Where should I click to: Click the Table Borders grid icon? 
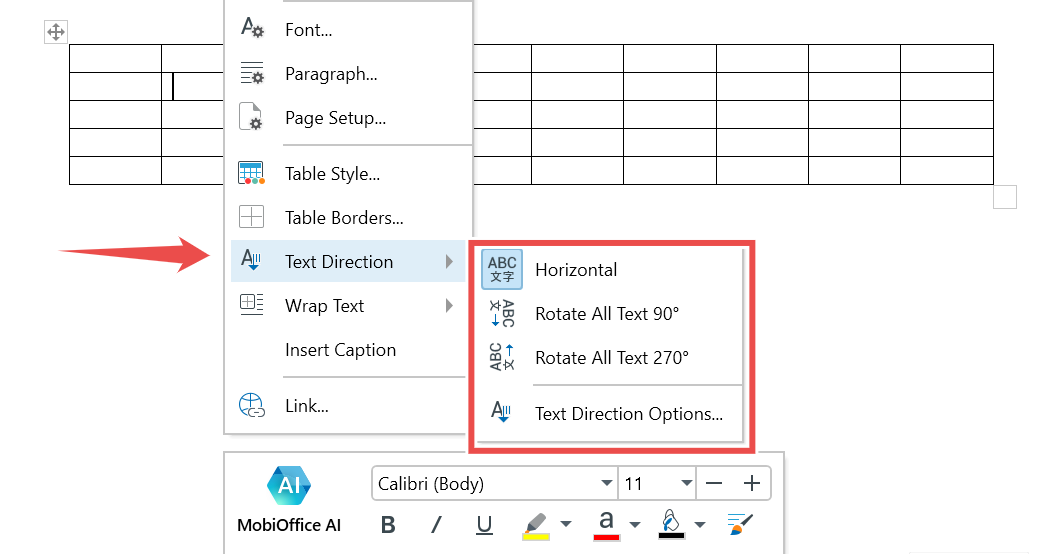[251, 217]
